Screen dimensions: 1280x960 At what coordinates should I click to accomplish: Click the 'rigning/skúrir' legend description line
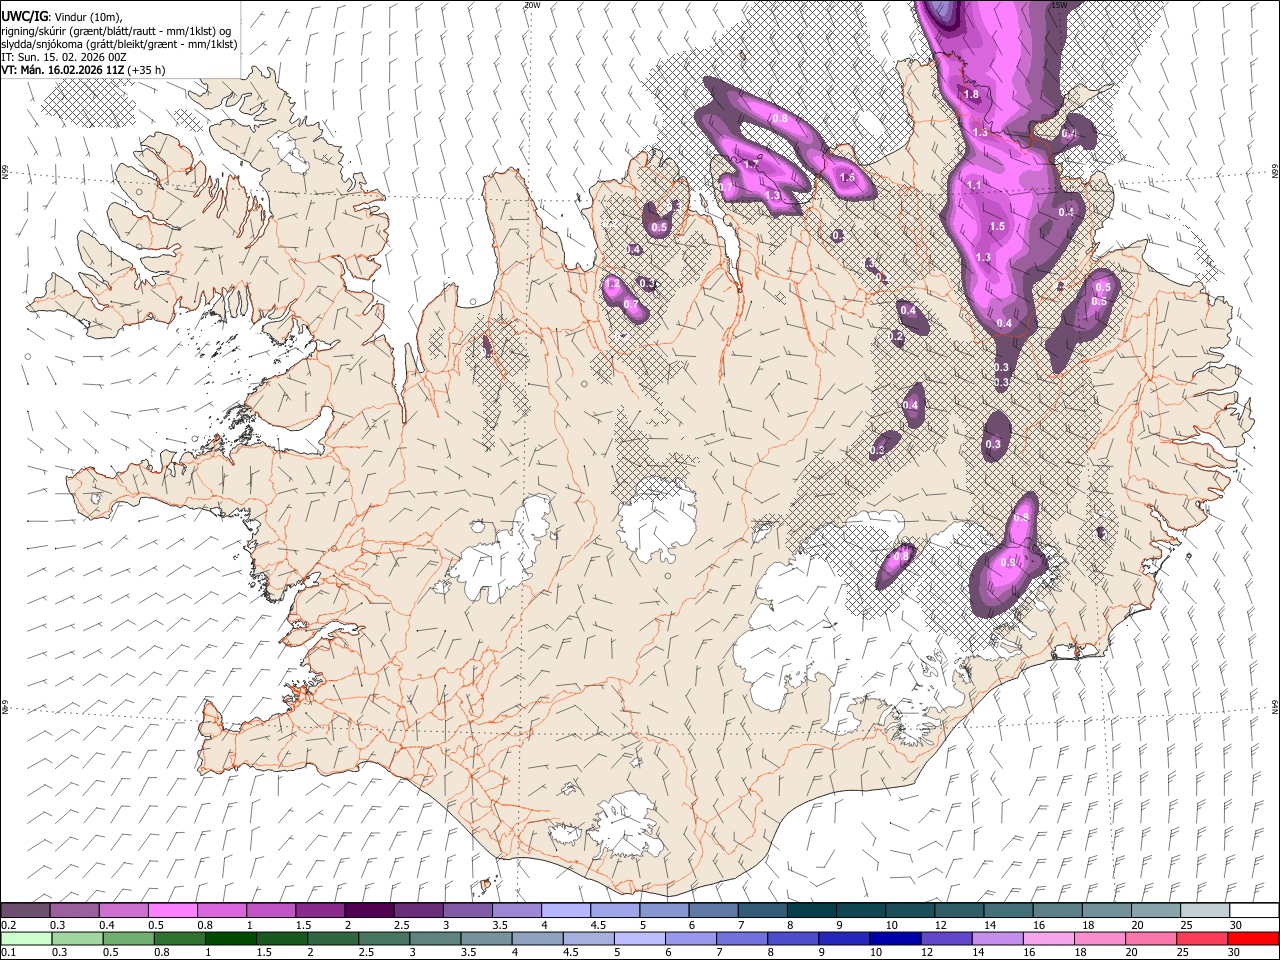pos(116,31)
